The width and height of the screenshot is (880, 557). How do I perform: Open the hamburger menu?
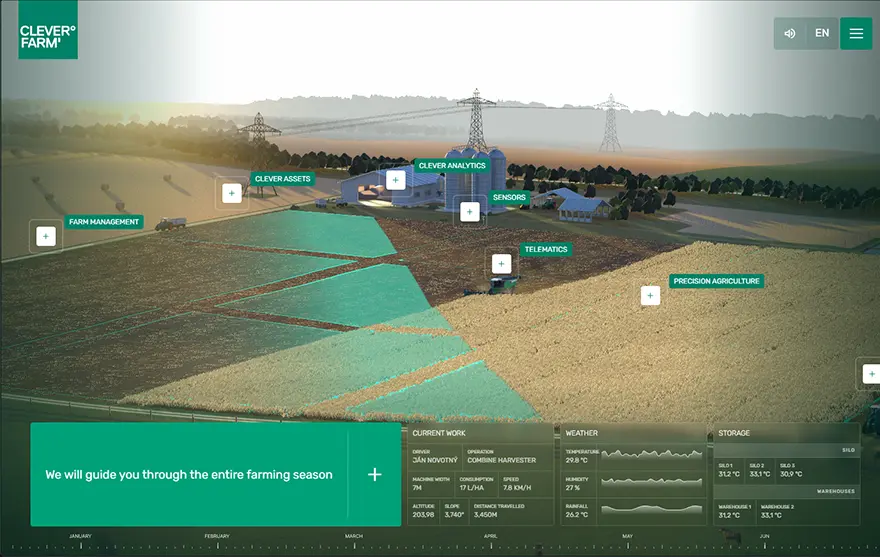(856, 33)
